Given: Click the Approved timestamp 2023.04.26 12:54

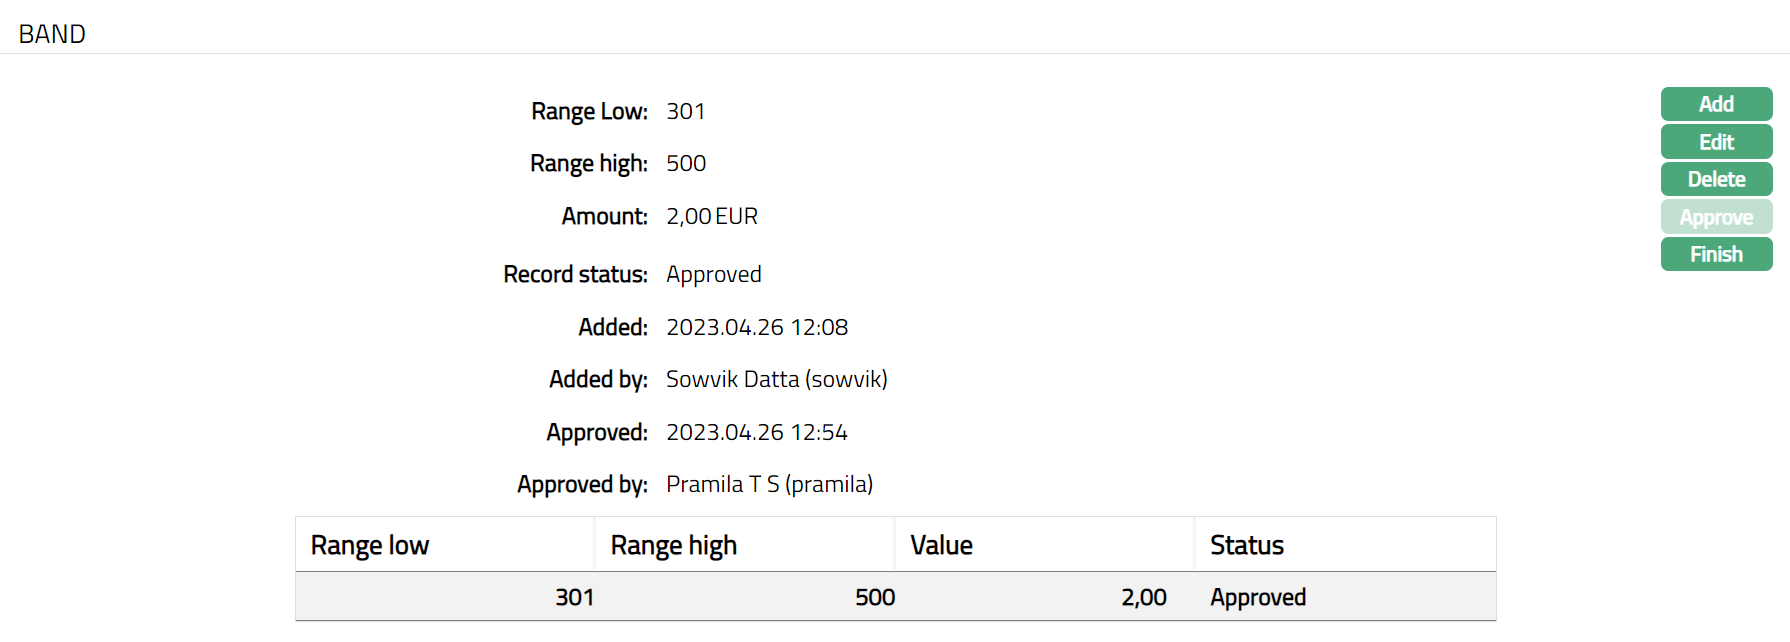Looking at the screenshot, I should point(757,432).
